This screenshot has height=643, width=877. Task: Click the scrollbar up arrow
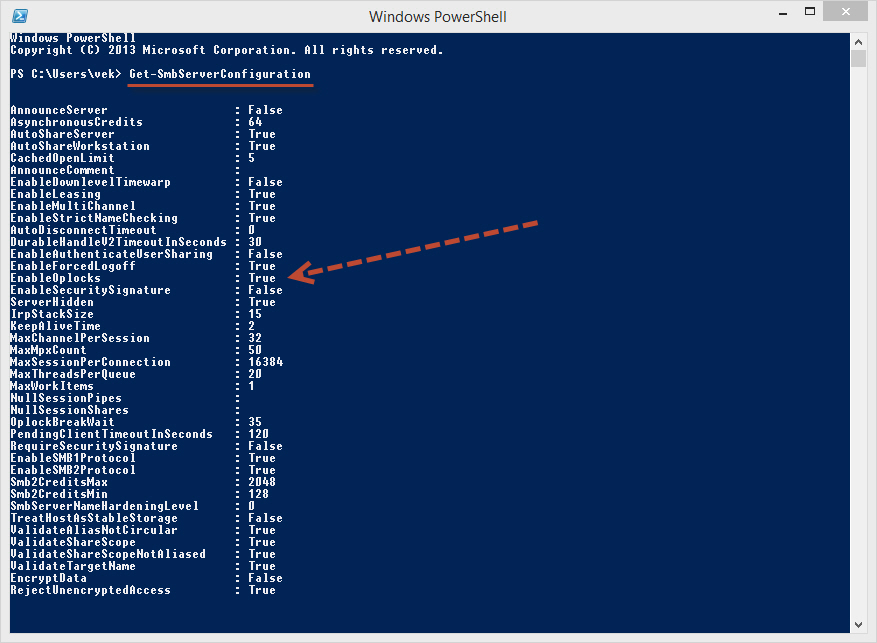point(860,41)
